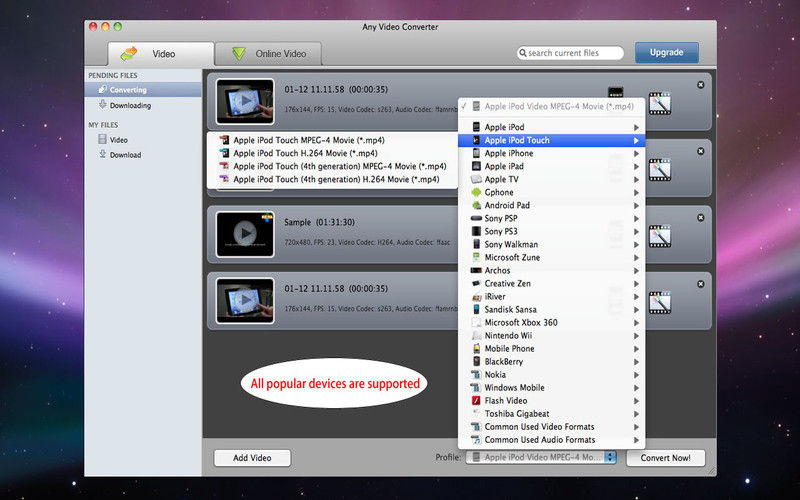Focus the search current files field

coord(570,53)
